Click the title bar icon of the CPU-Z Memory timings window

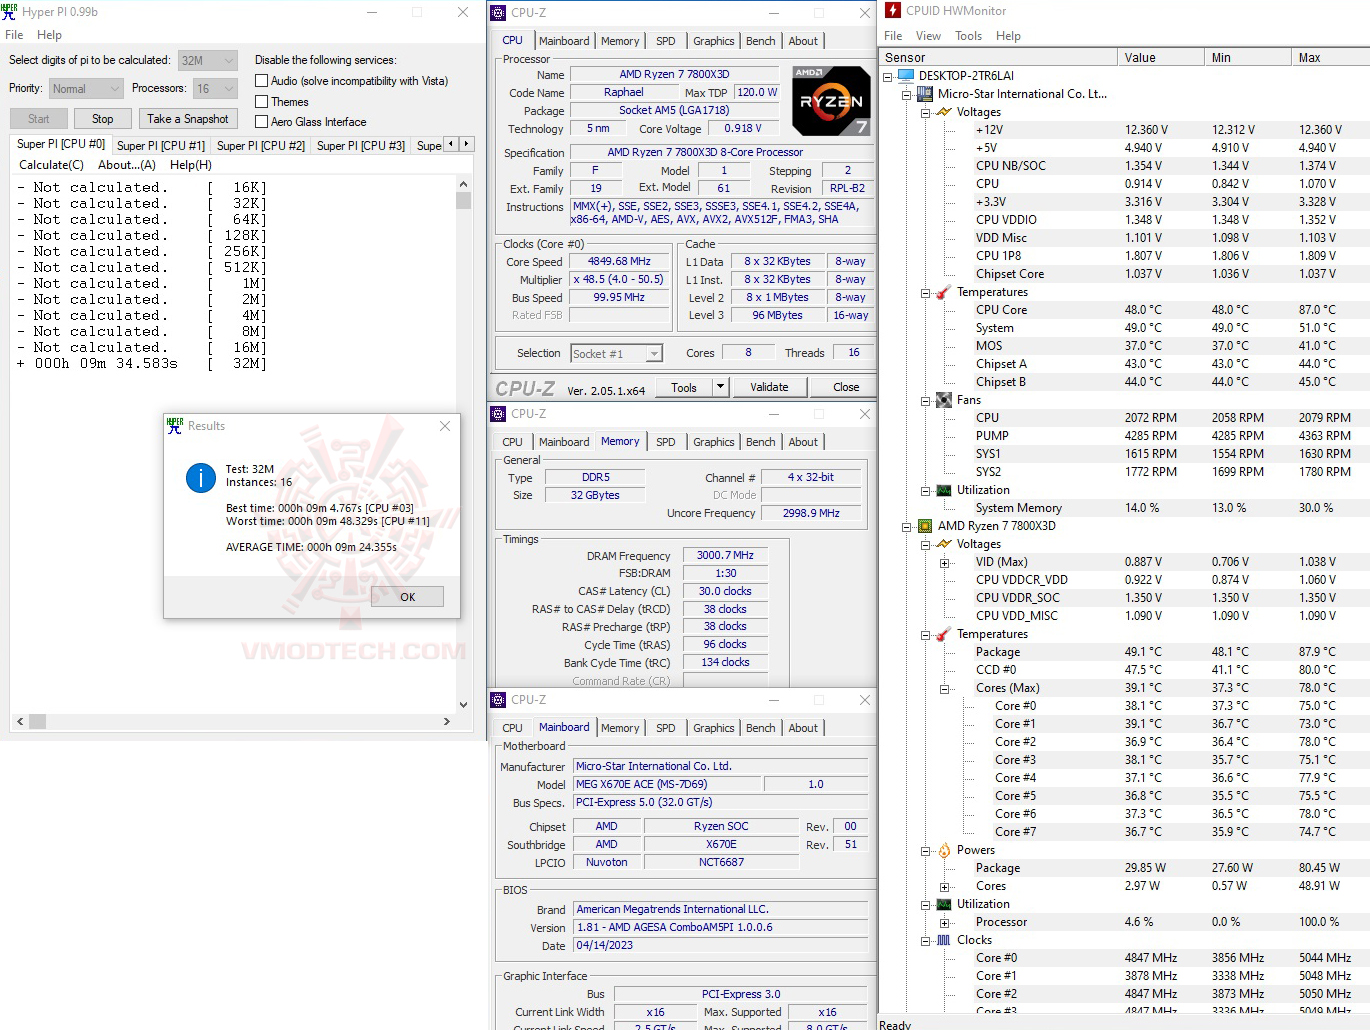[x=498, y=414]
